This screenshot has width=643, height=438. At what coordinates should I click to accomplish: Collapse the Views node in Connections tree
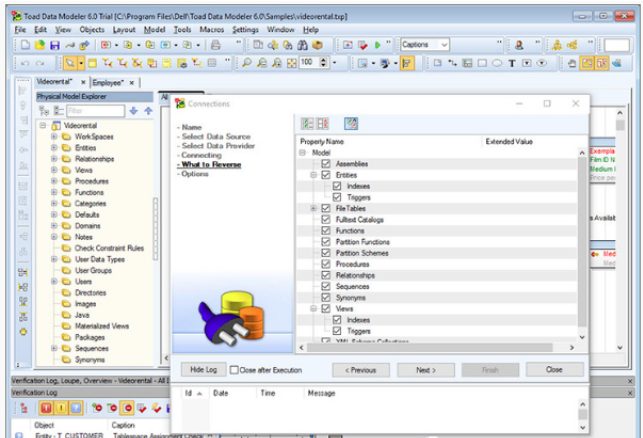(x=313, y=308)
